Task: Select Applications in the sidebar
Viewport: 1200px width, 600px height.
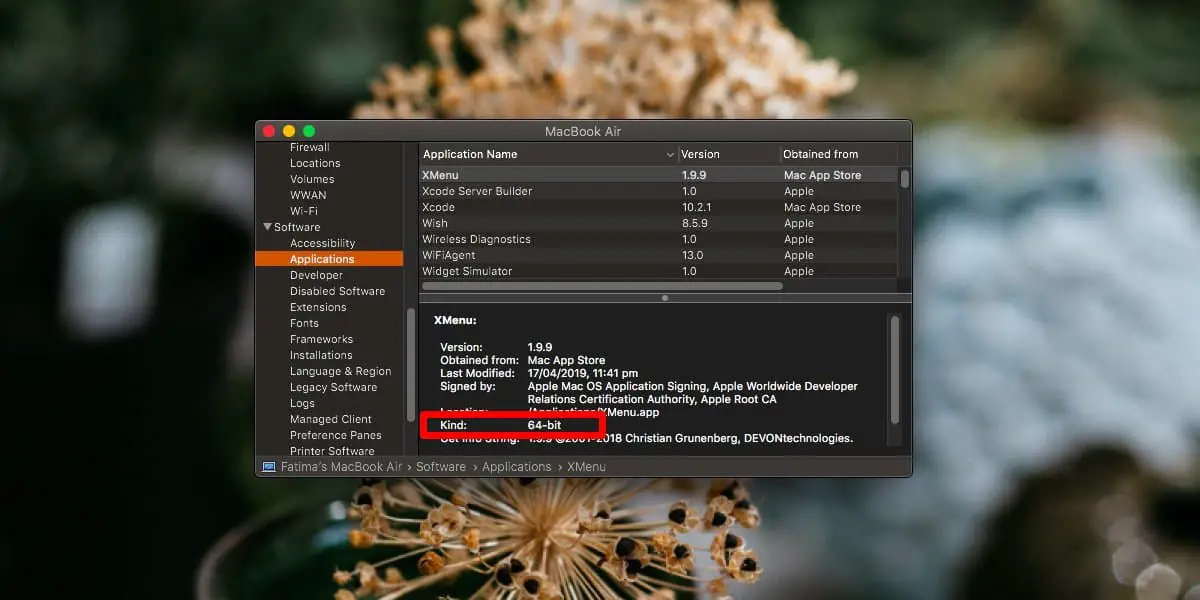Action: coord(330,259)
